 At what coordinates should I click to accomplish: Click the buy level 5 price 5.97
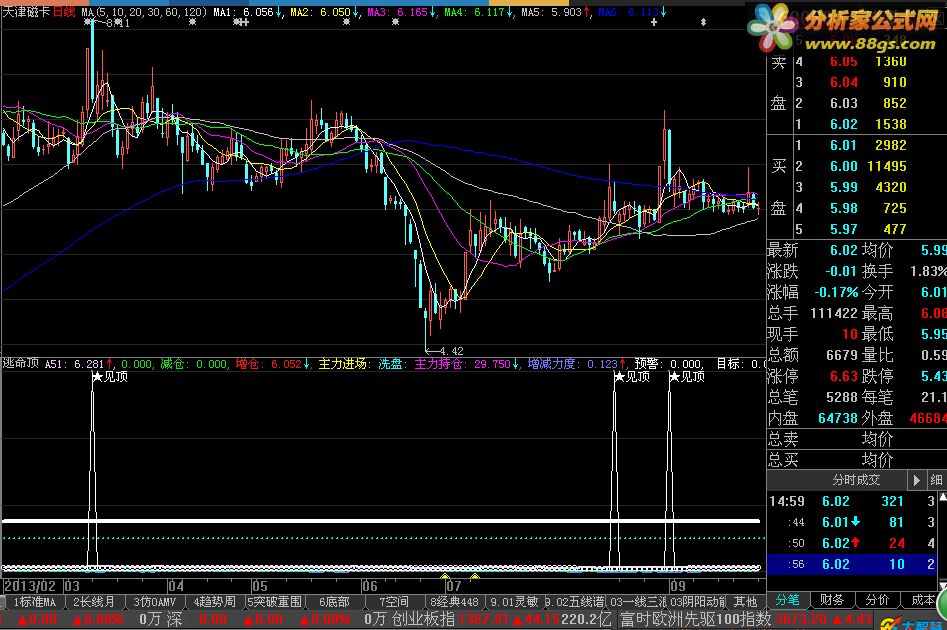(x=843, y=230)
